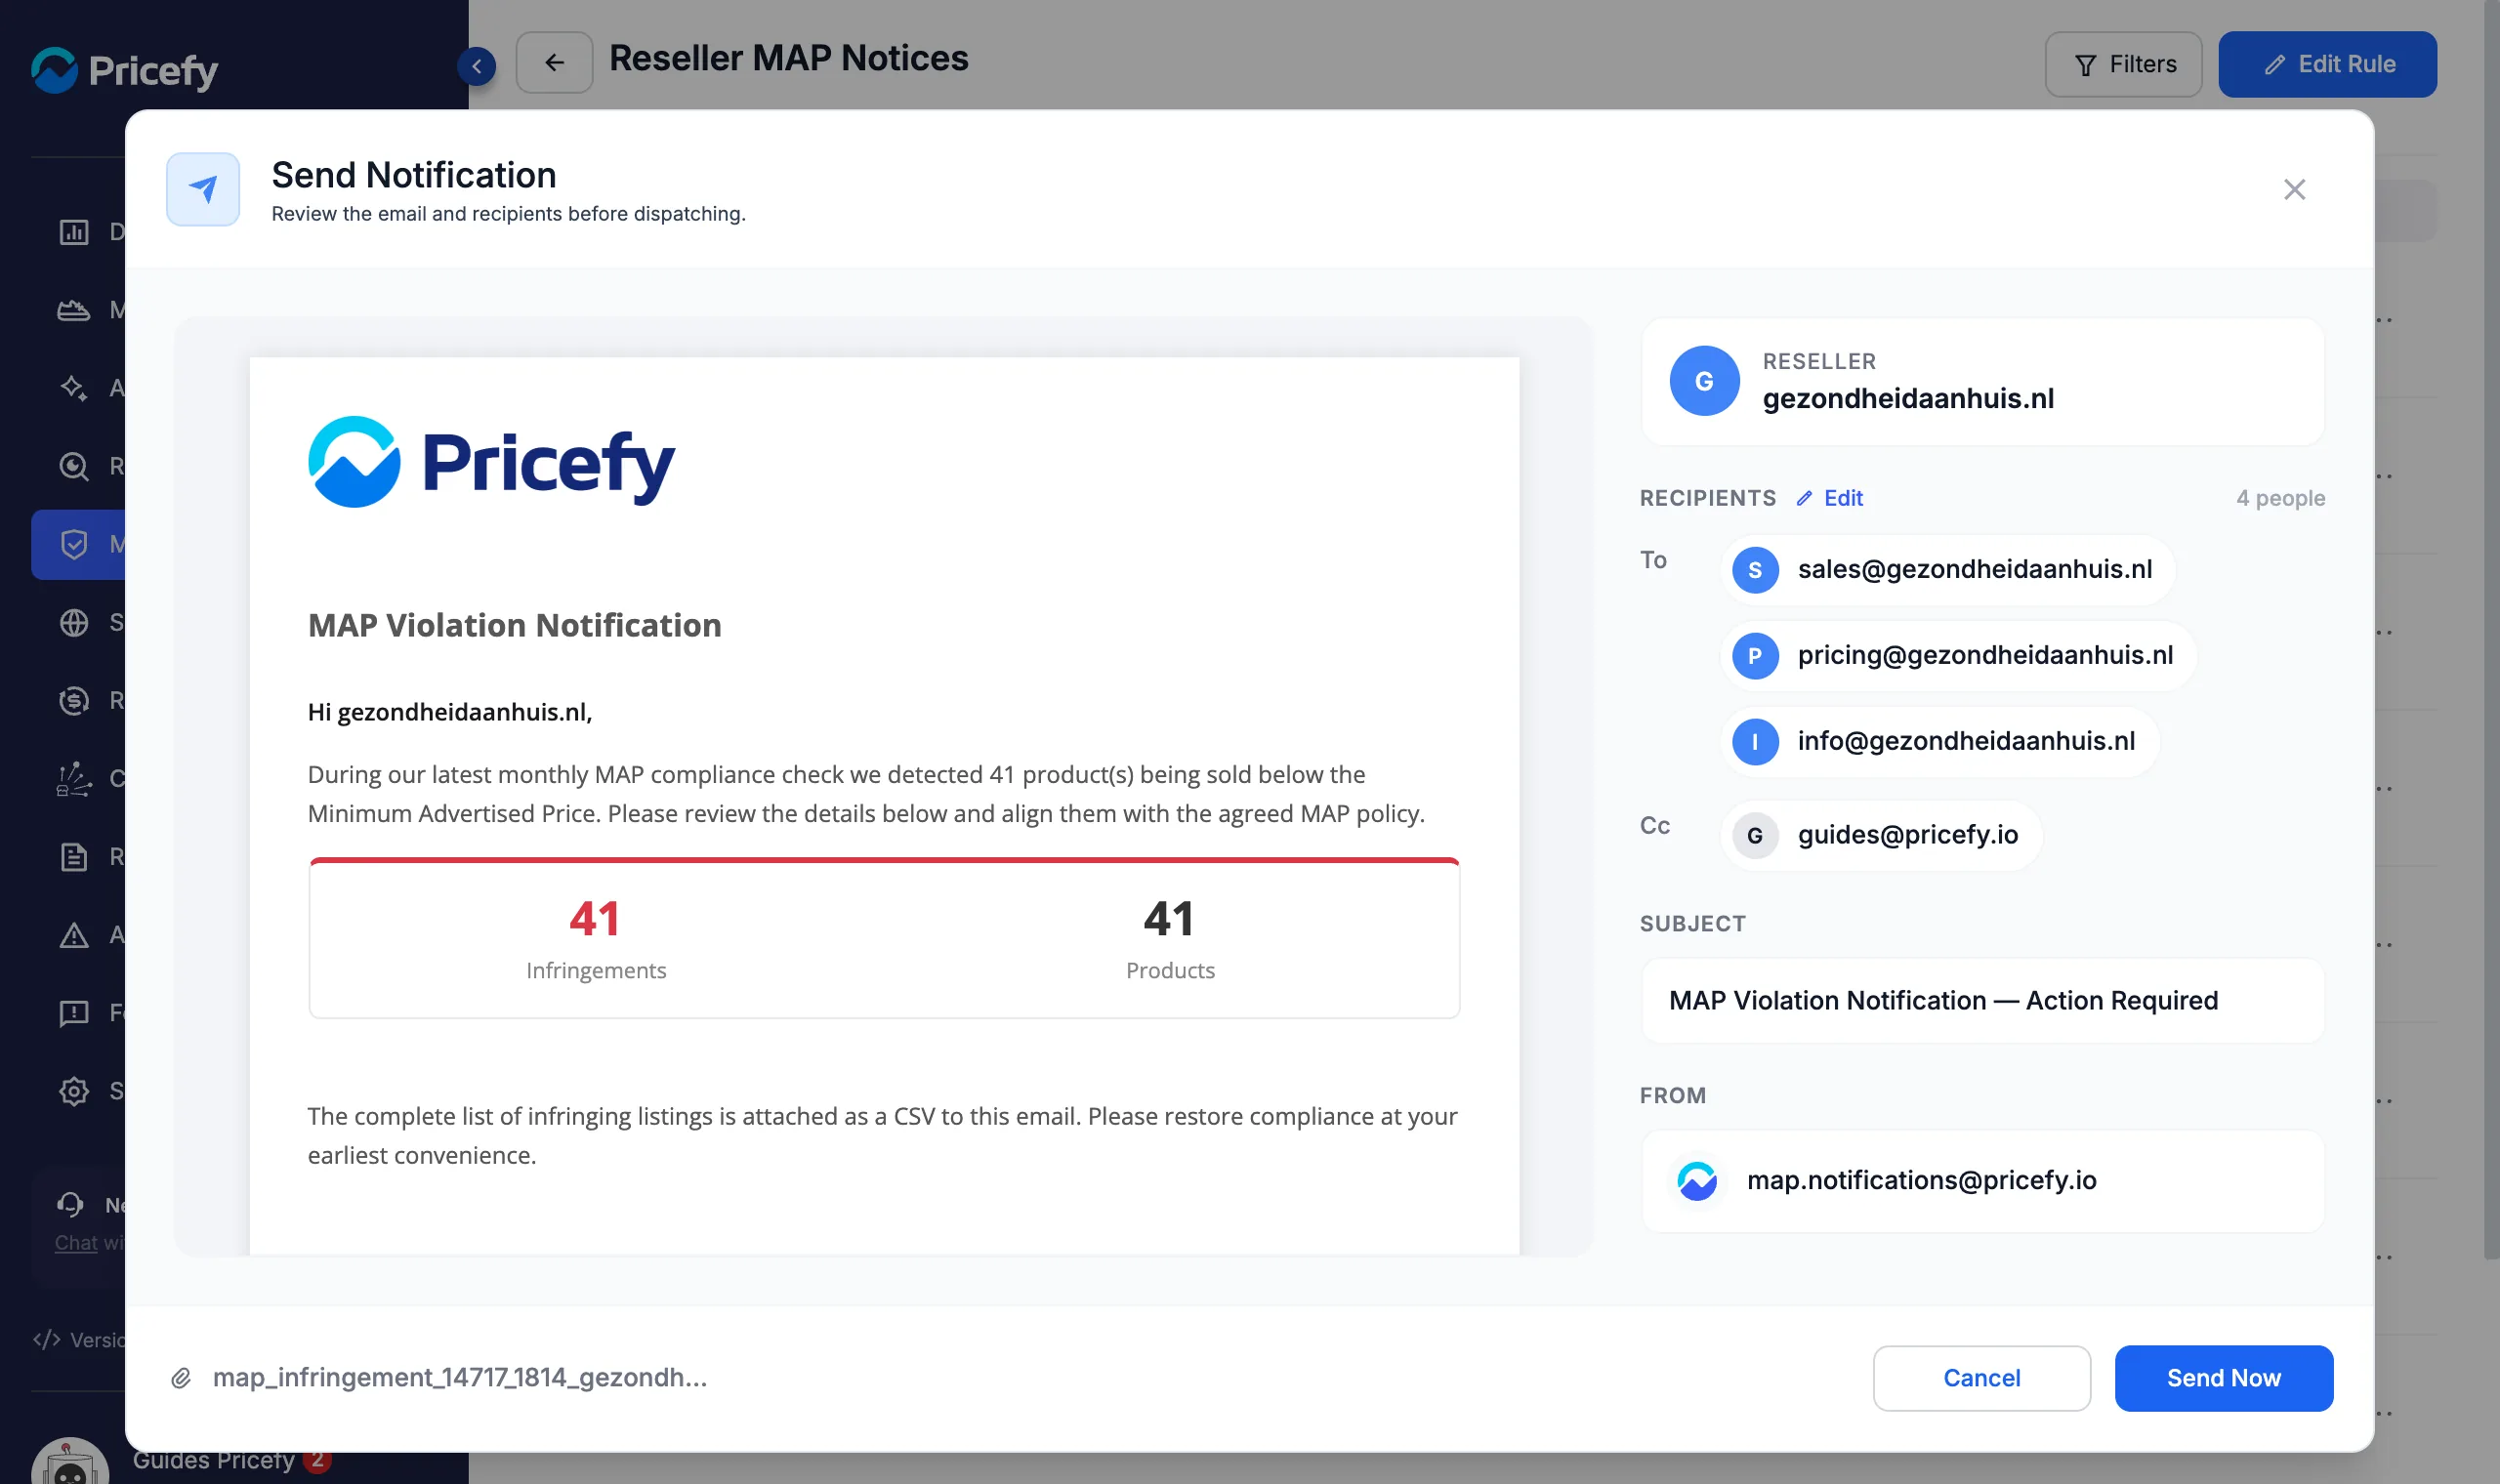Screen dimensions: 2500x1484
Task: Click the Send Now button
Action: point(2223,1377)
